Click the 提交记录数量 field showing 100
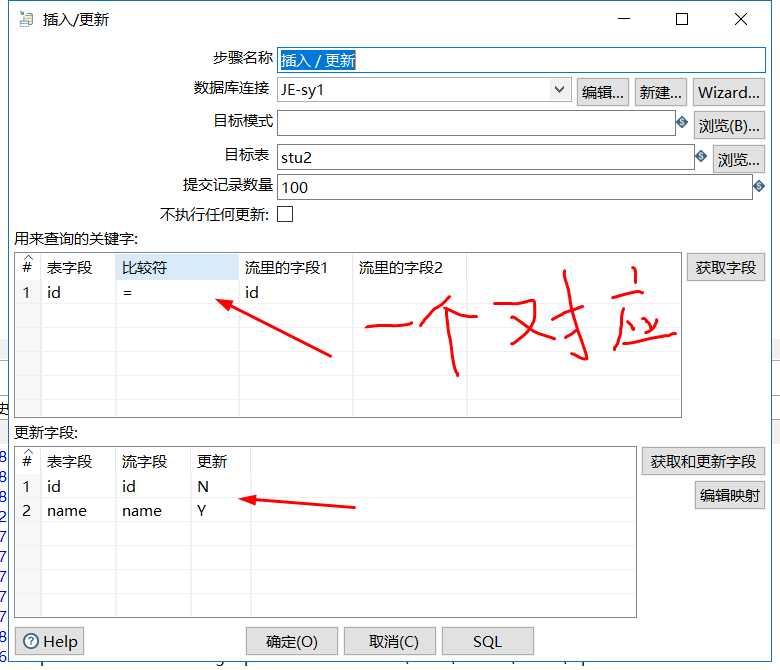Viewport: 780px width, 670px height. [514, 187]
